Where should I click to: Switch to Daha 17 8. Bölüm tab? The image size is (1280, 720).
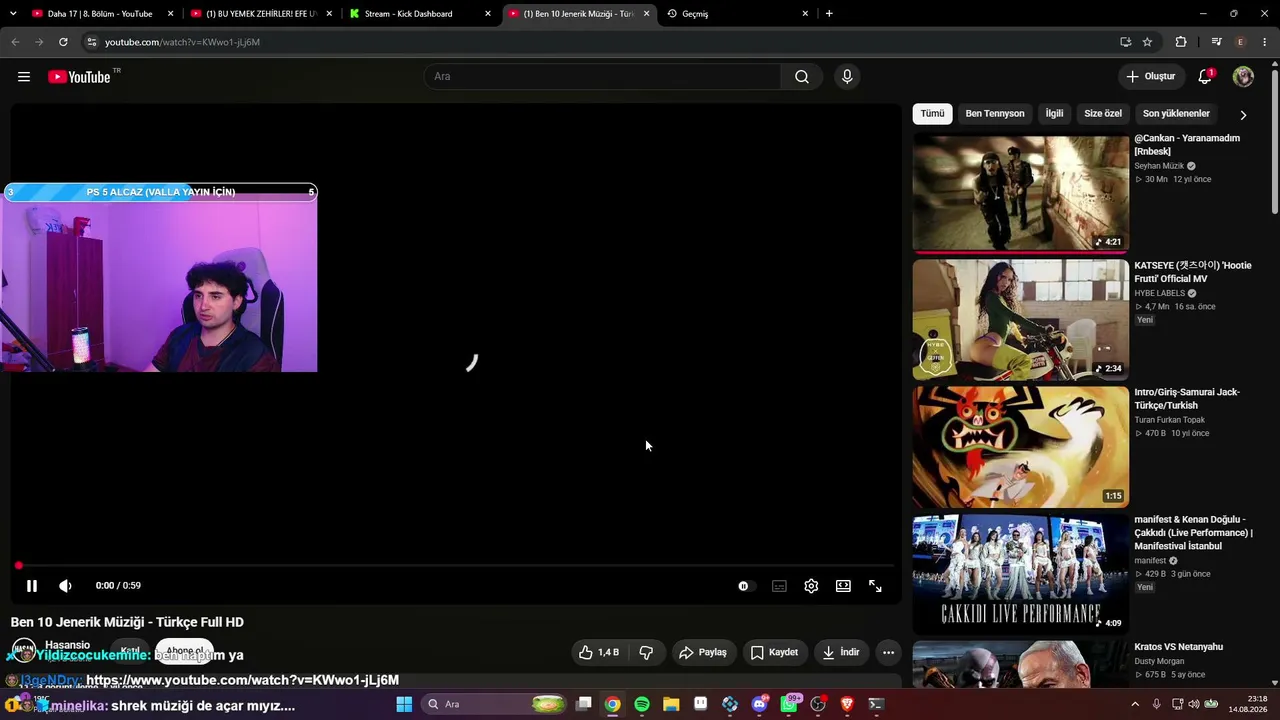[x=103, y=14]
